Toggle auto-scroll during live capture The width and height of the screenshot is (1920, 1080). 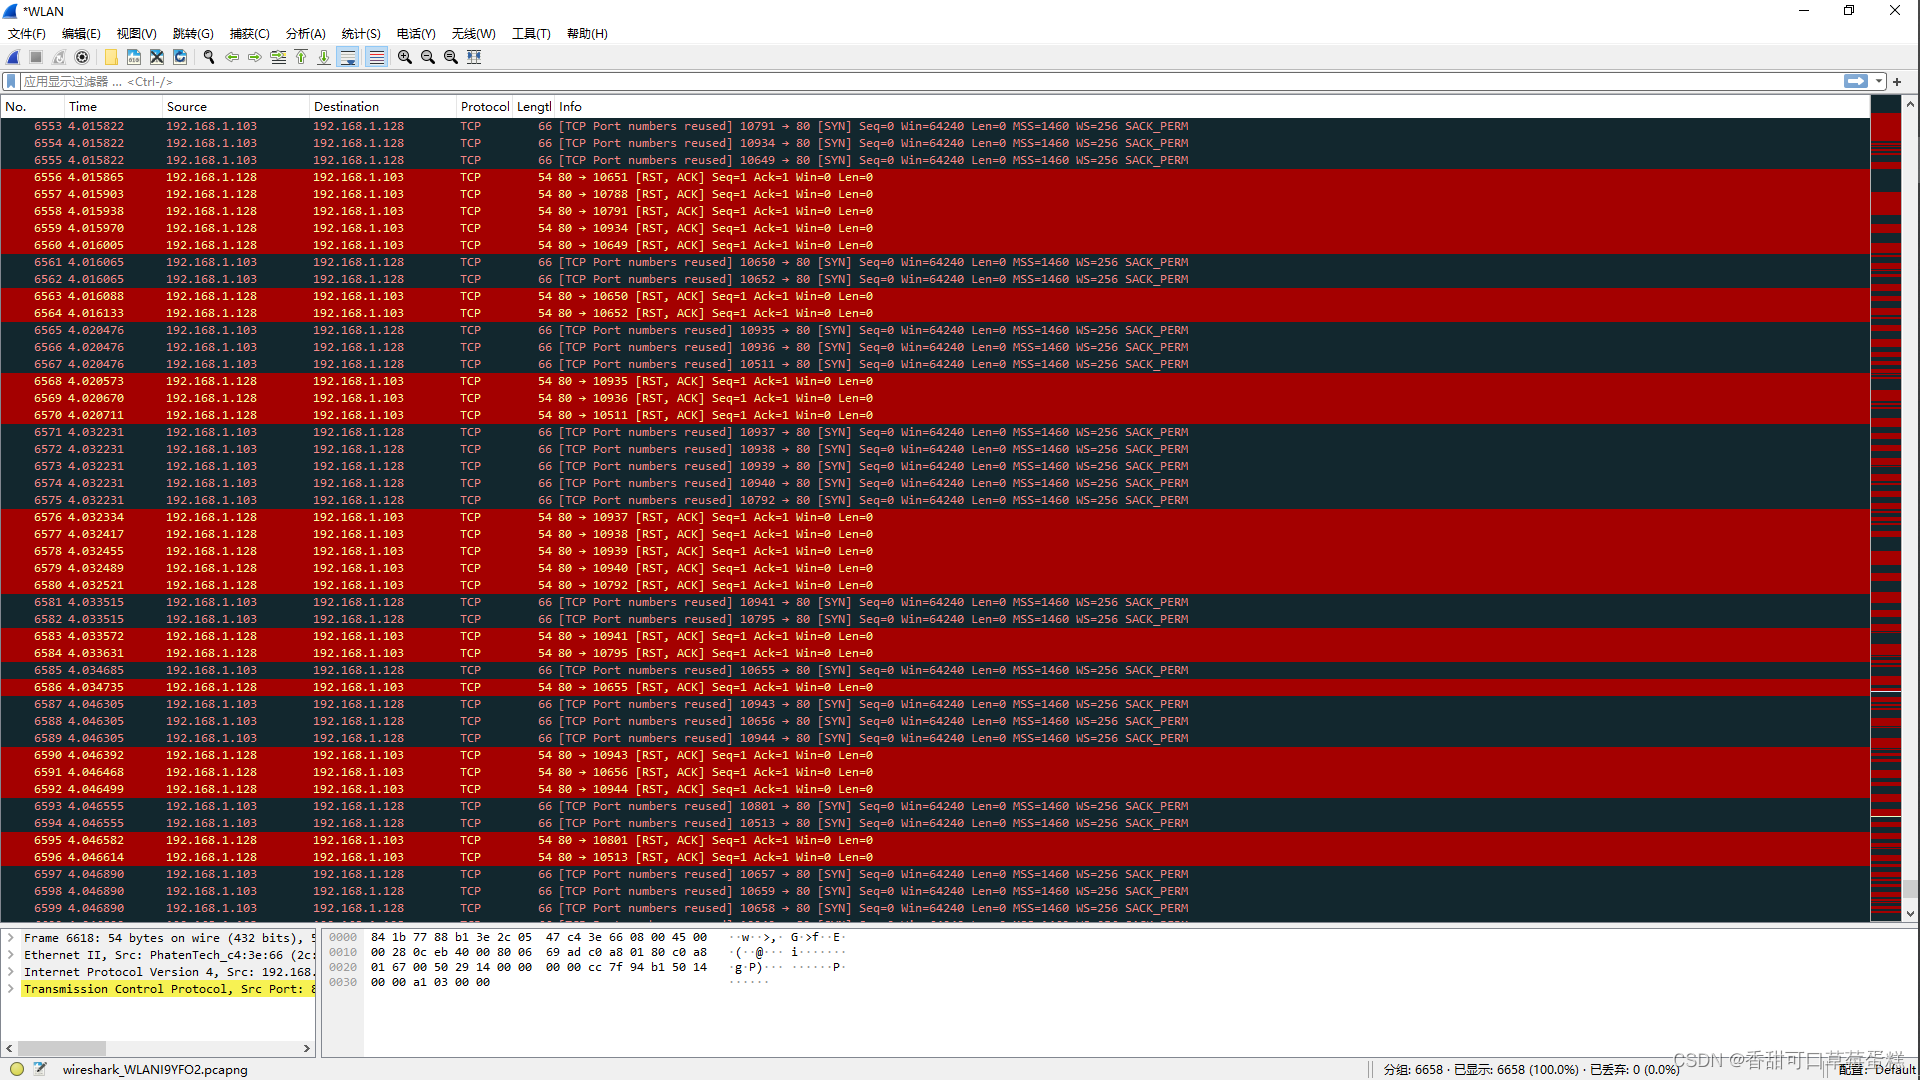pos(348,57)
